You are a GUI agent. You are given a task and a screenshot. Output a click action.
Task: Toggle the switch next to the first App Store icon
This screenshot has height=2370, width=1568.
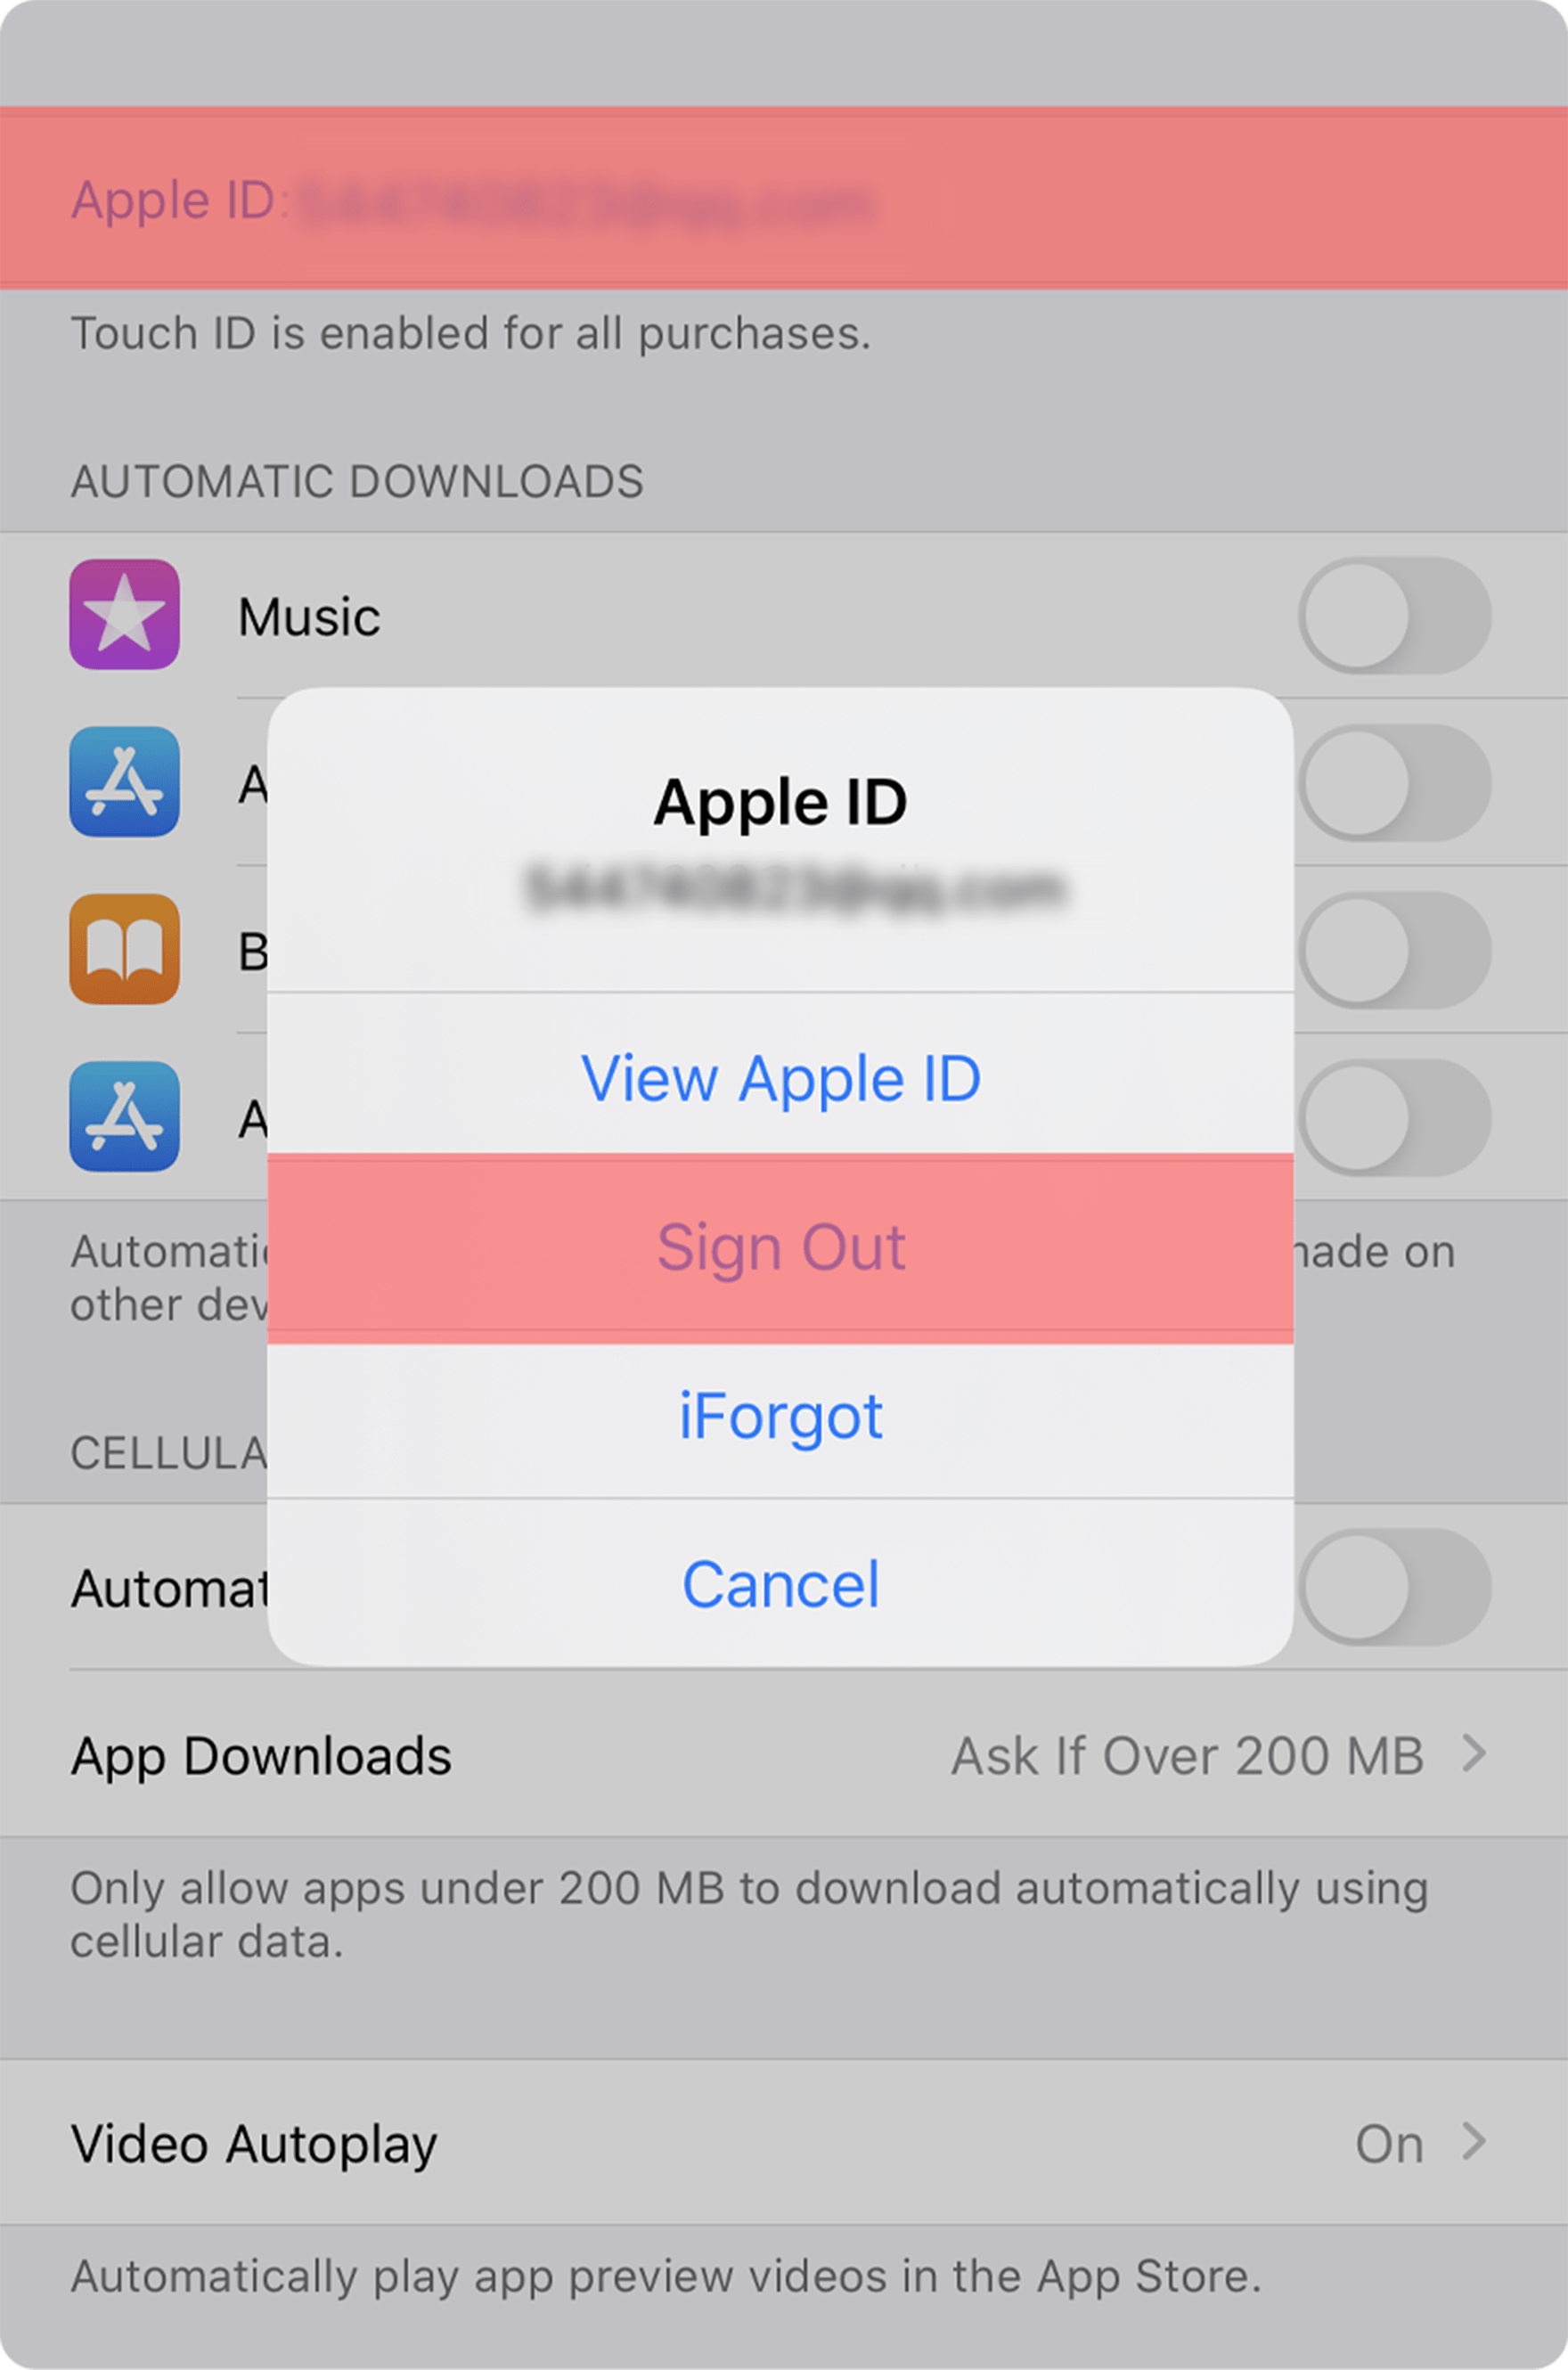[1394, 782]
